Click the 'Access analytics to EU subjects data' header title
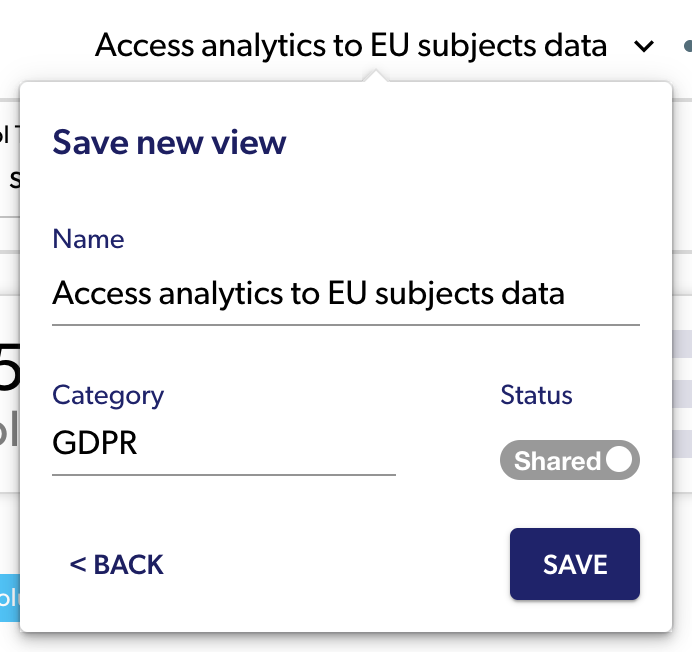Viewport: 692px width, 652px height. (350, 45)
